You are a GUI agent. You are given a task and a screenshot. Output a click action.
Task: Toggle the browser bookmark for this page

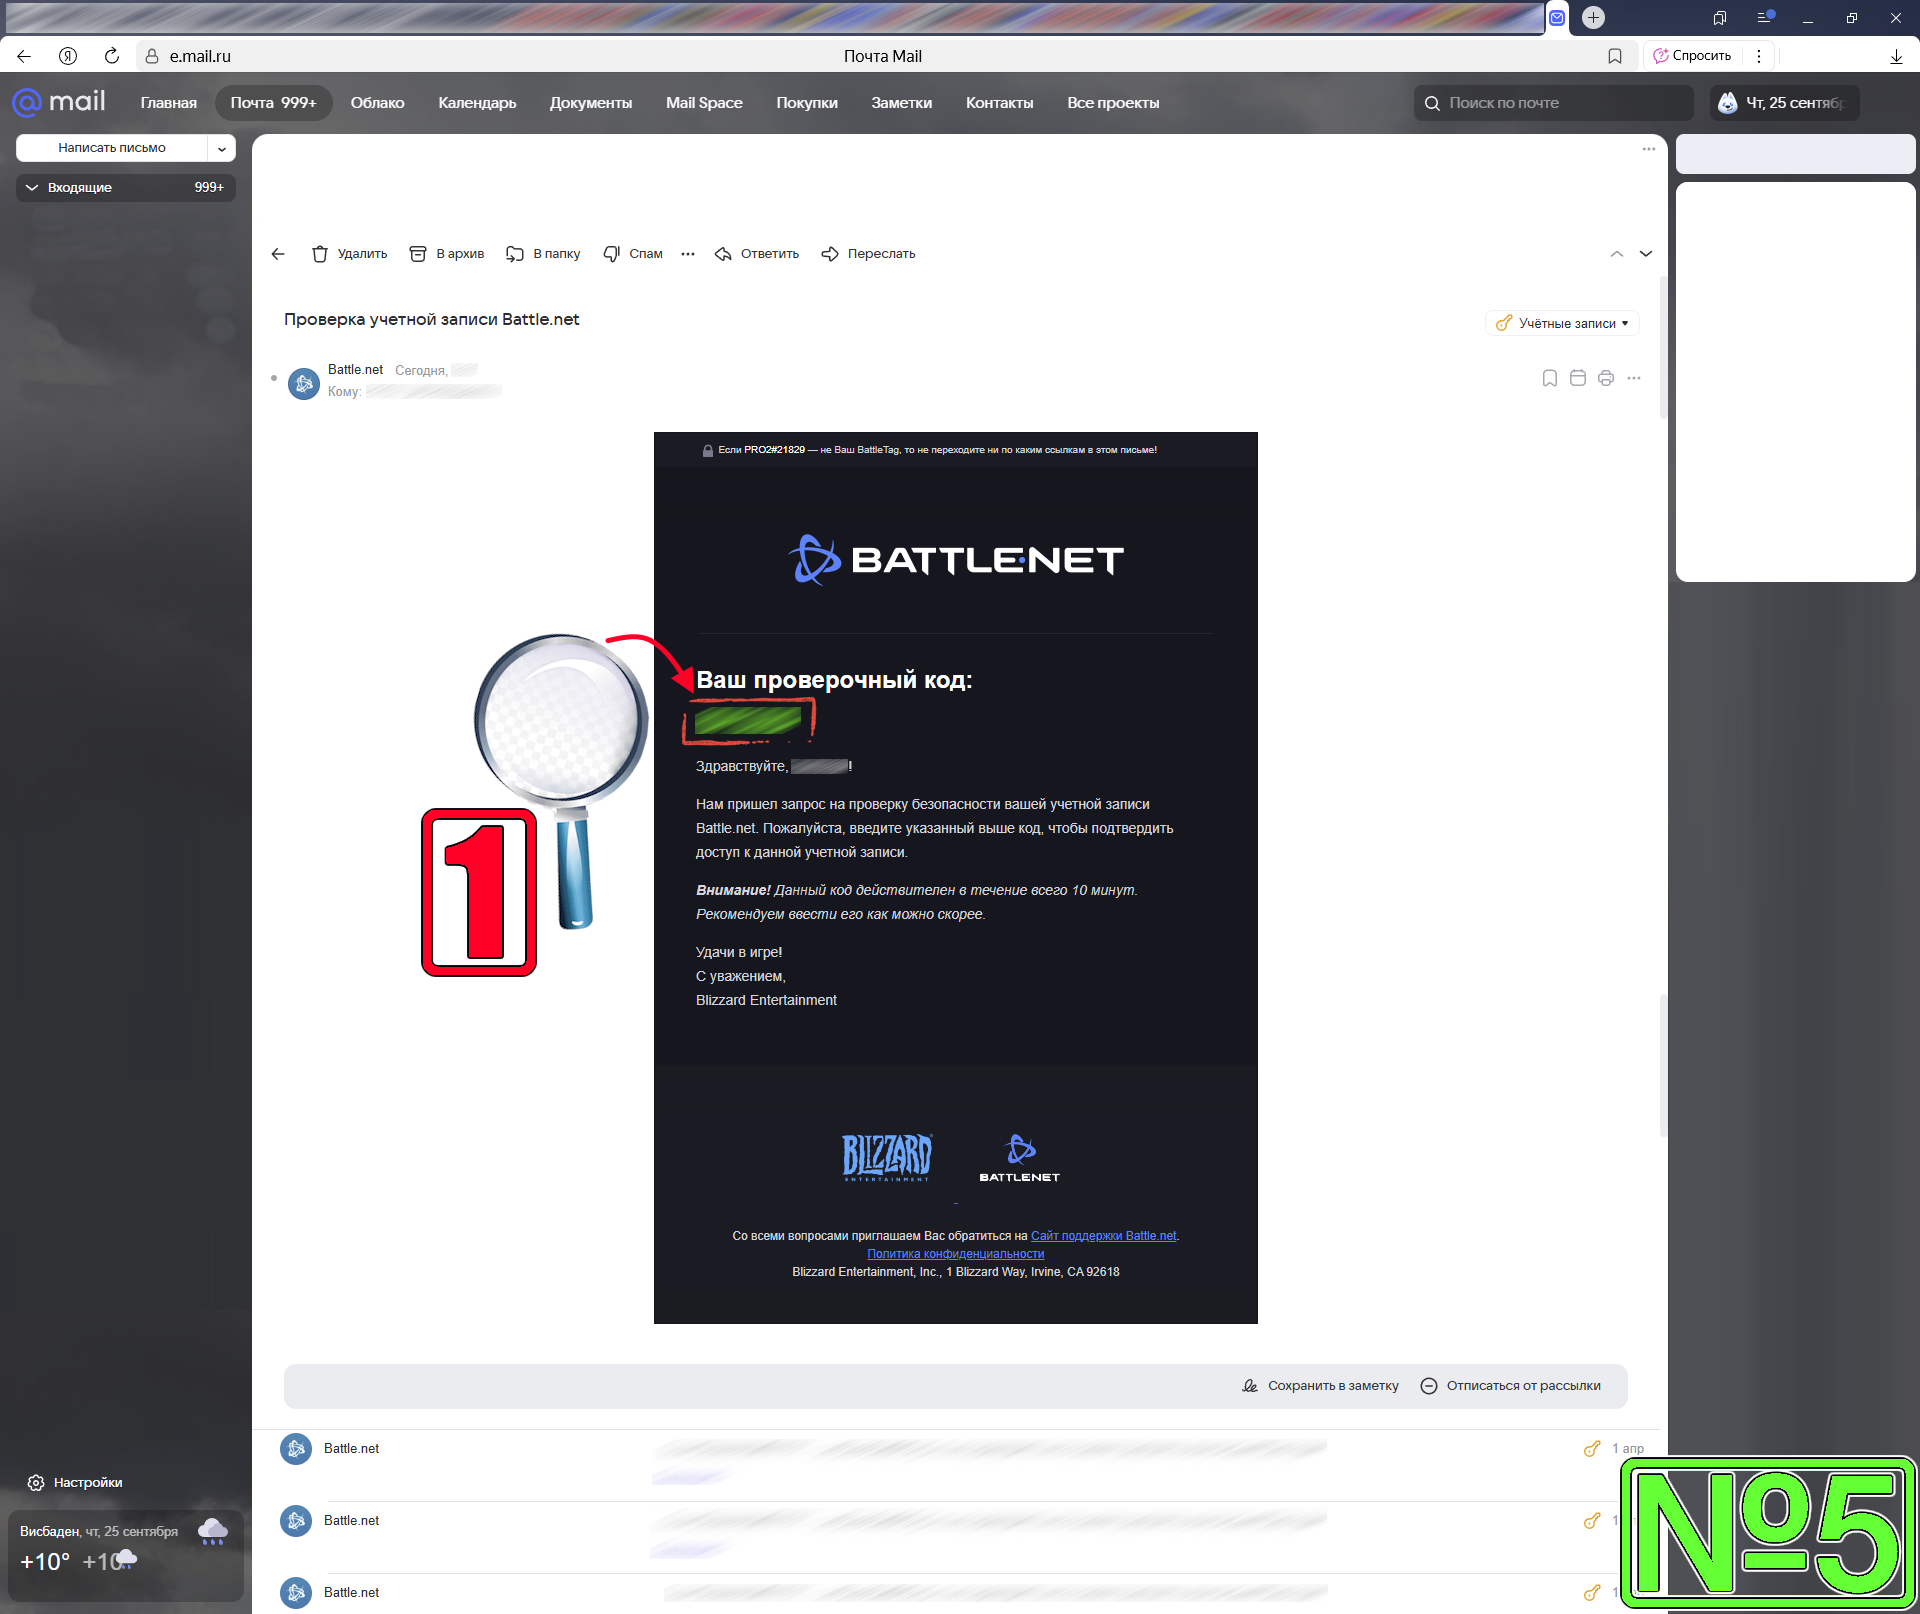pyautogui.click(x=1615, y=56)
